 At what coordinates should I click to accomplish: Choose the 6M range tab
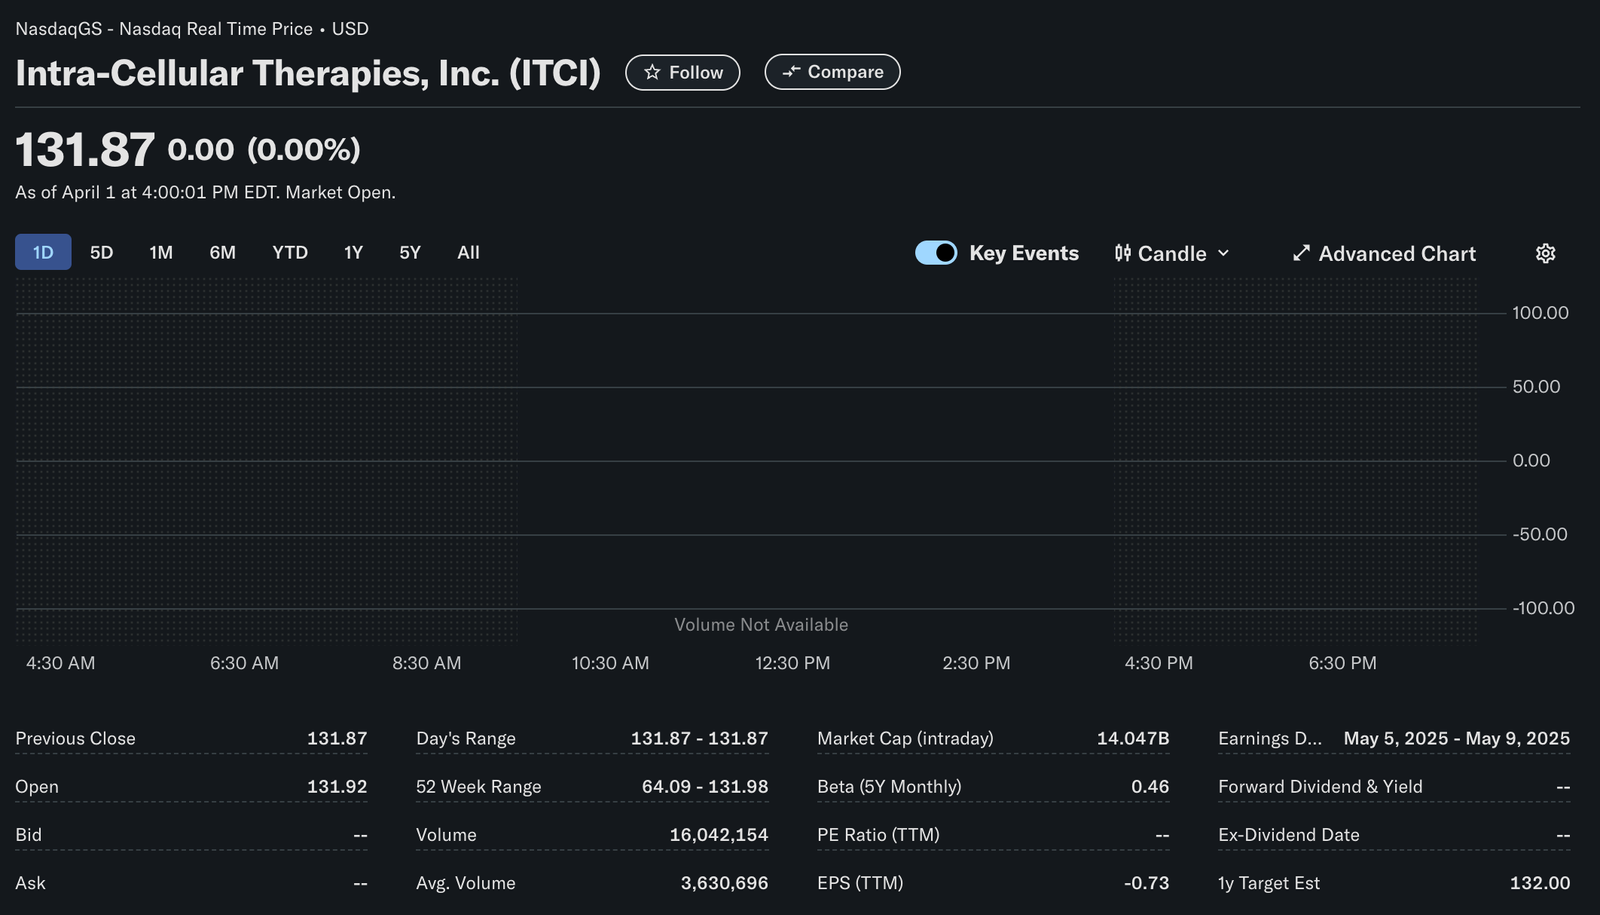click(222, 252)
